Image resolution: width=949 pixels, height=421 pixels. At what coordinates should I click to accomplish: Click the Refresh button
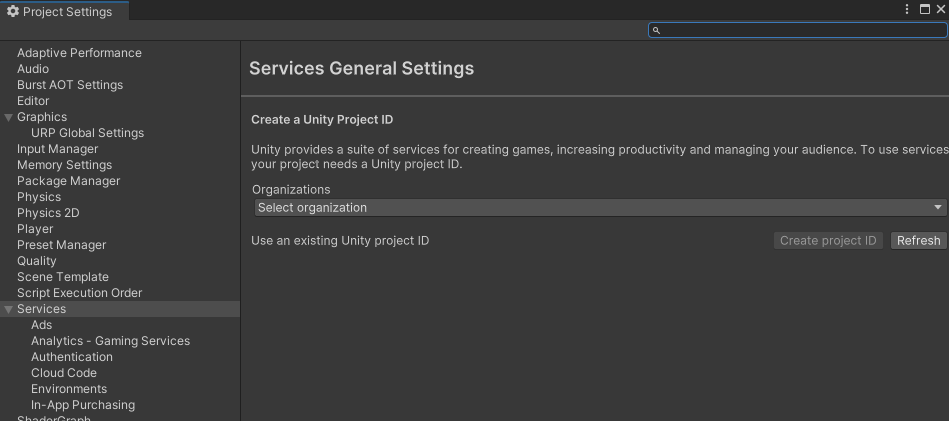point(918,241)
